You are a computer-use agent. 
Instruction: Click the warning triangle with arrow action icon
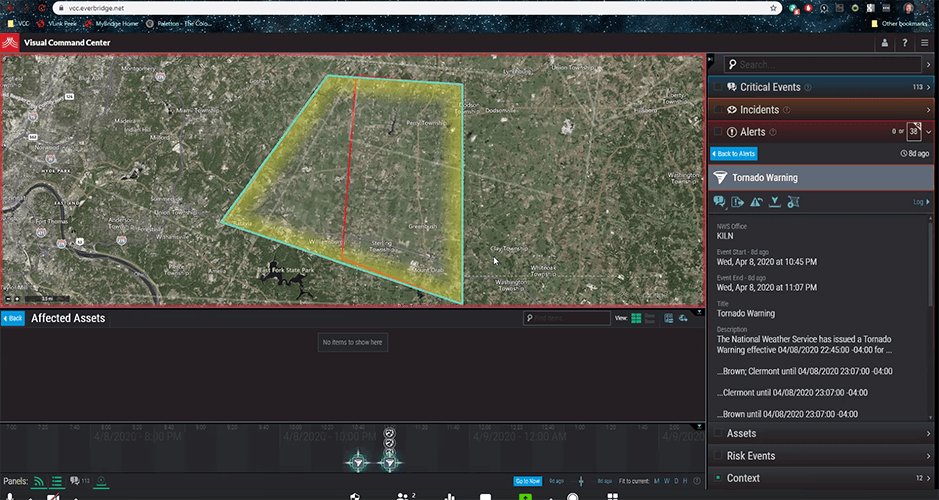(756, 202)
